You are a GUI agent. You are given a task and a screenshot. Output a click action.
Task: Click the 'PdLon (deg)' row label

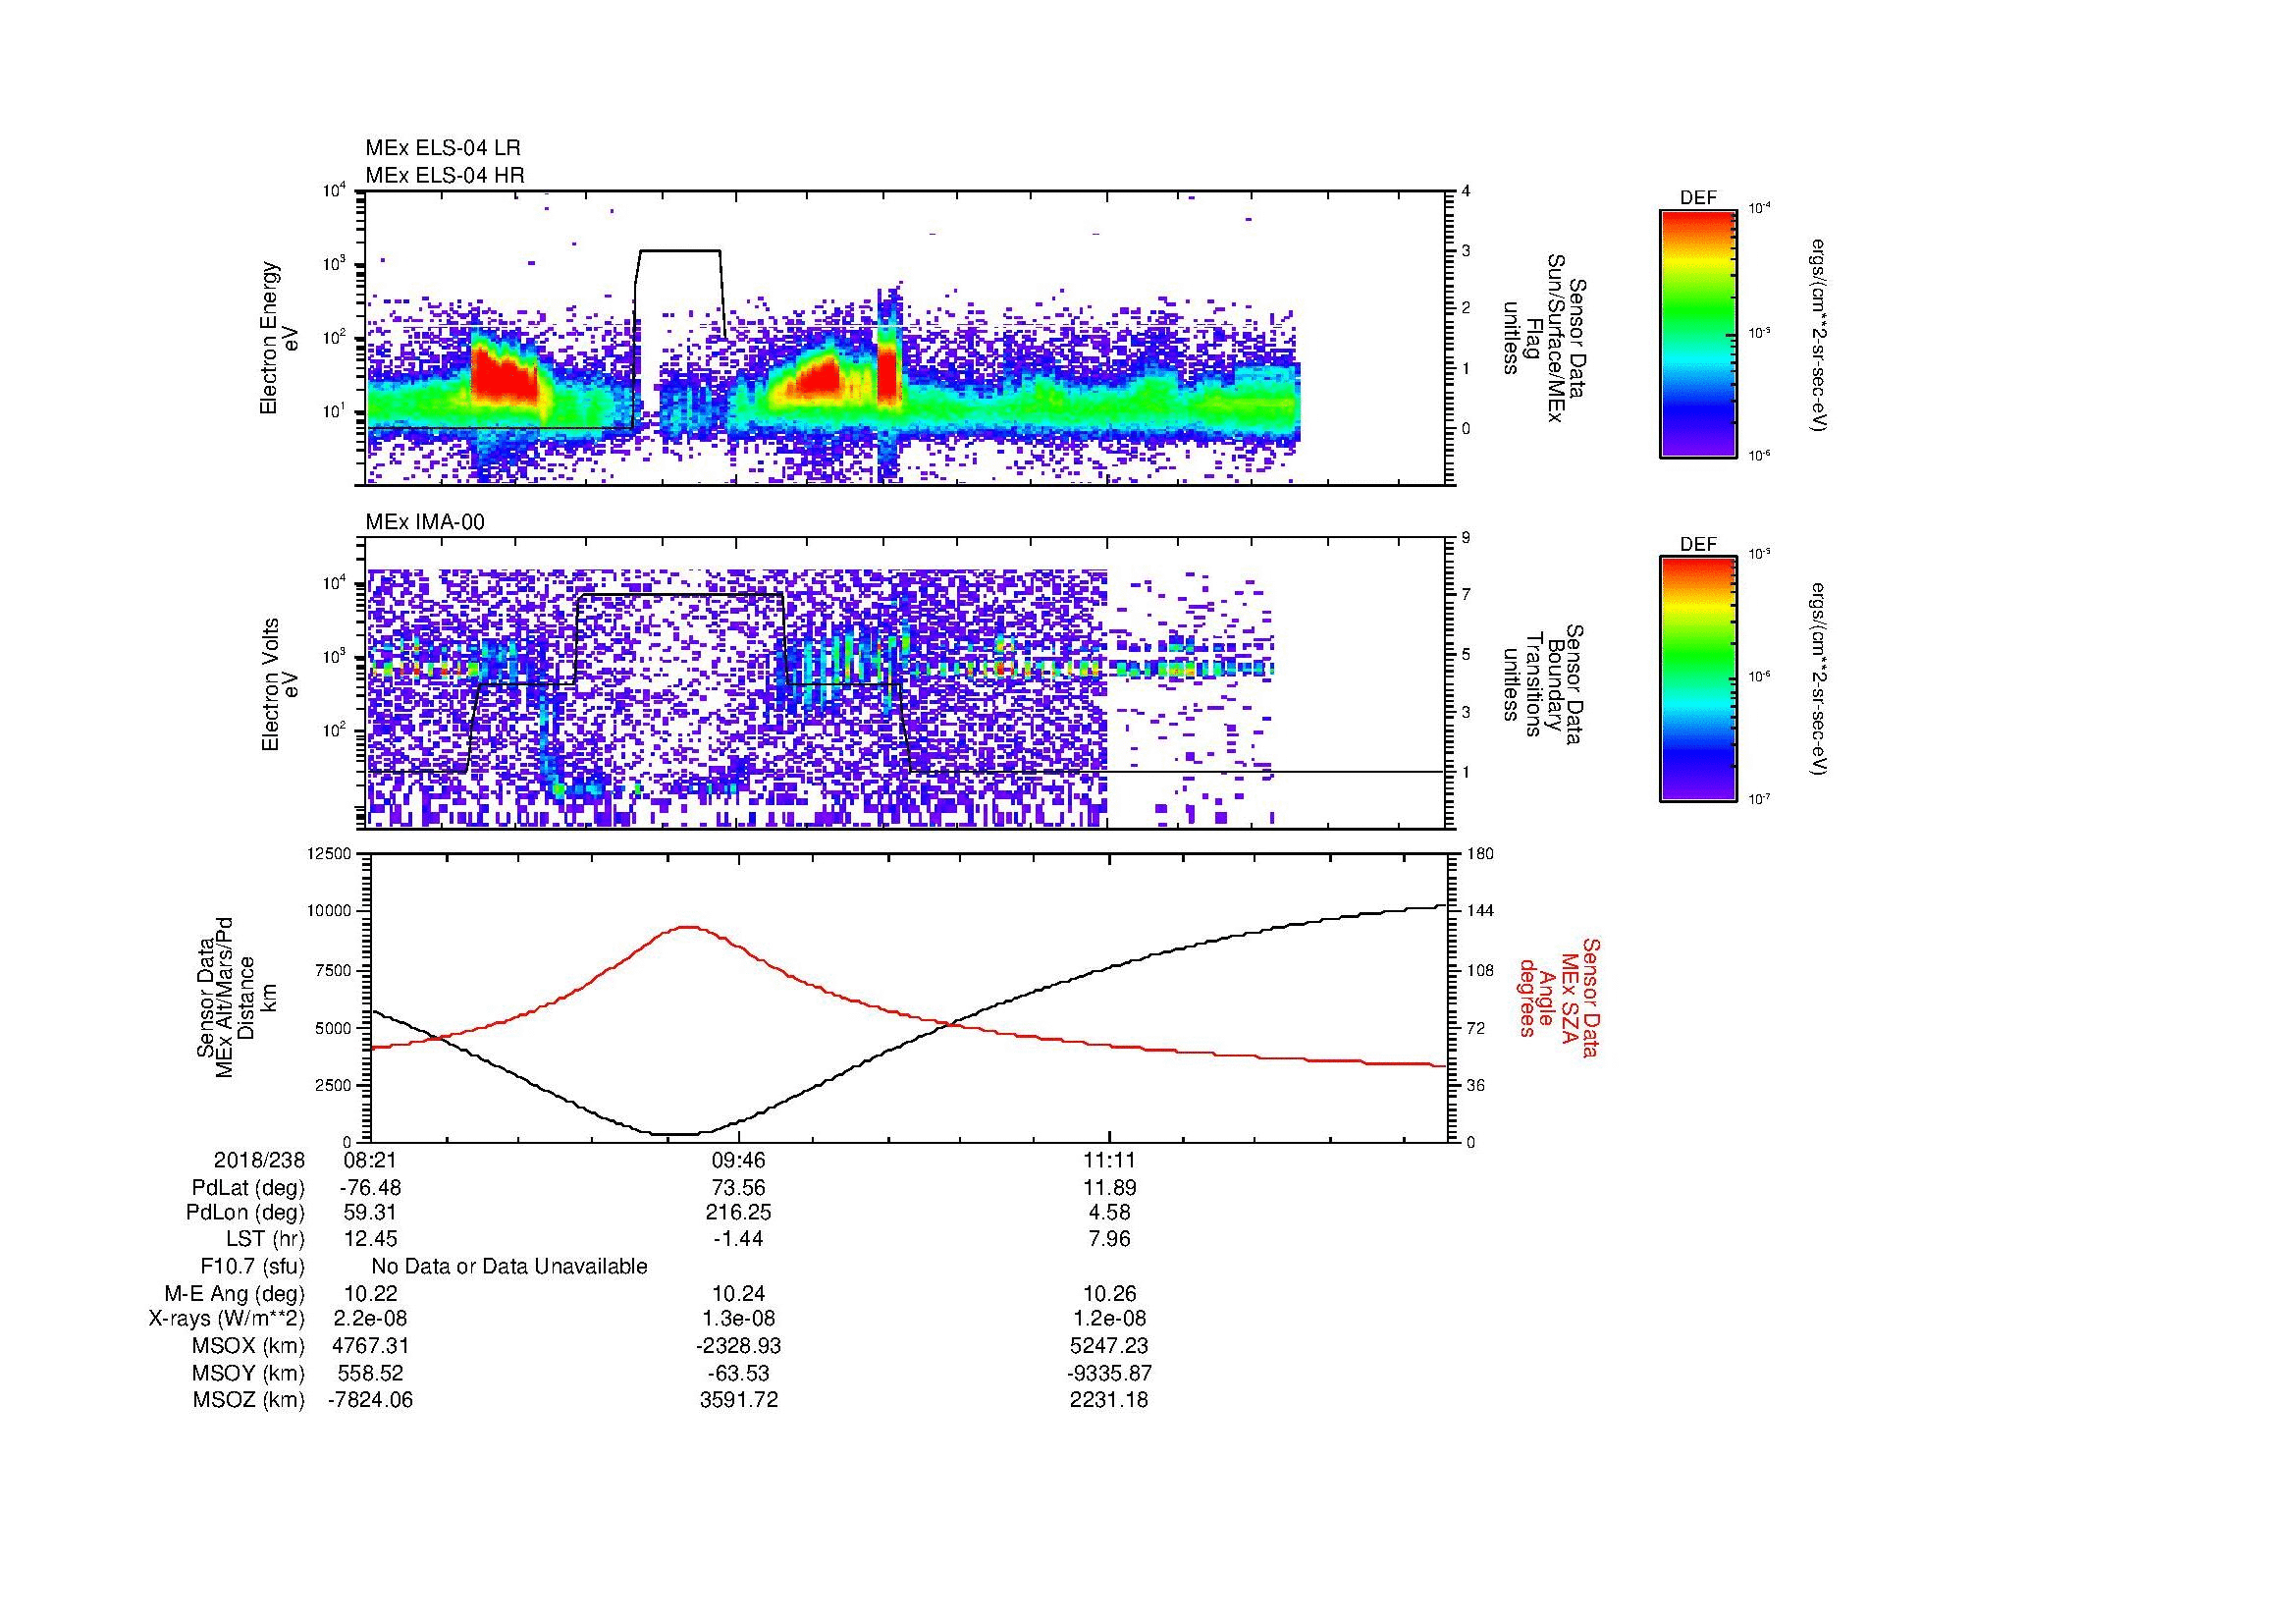point(245,1213)
